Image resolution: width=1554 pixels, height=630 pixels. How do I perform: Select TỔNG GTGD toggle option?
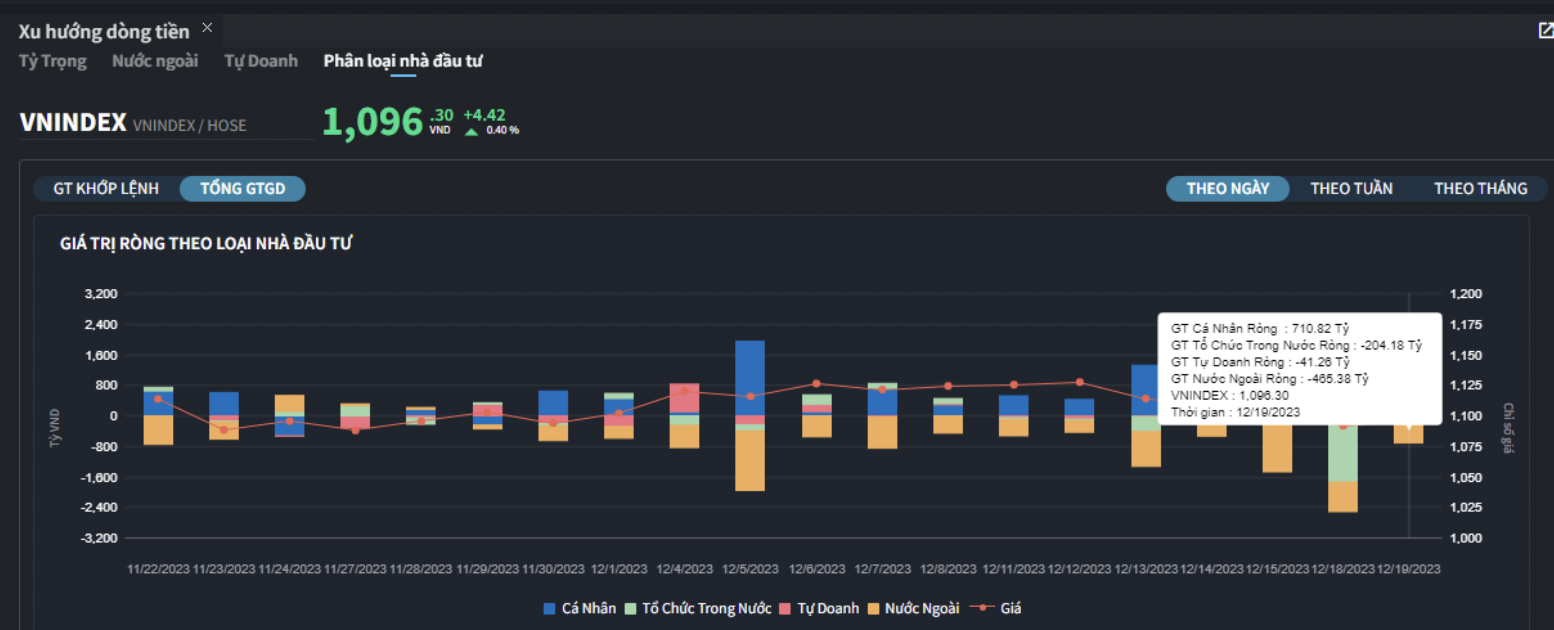pos(243,188)
